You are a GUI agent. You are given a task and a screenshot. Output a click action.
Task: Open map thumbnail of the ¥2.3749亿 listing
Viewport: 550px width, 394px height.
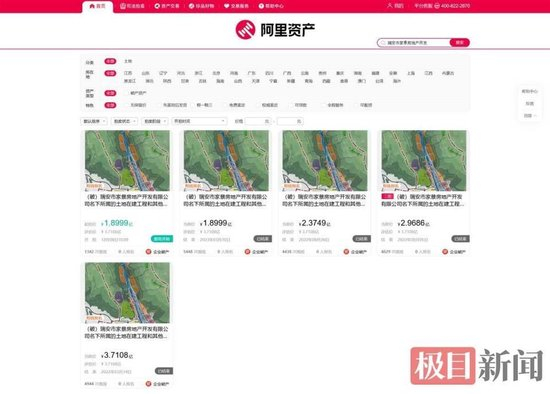[x=325, y=161]
